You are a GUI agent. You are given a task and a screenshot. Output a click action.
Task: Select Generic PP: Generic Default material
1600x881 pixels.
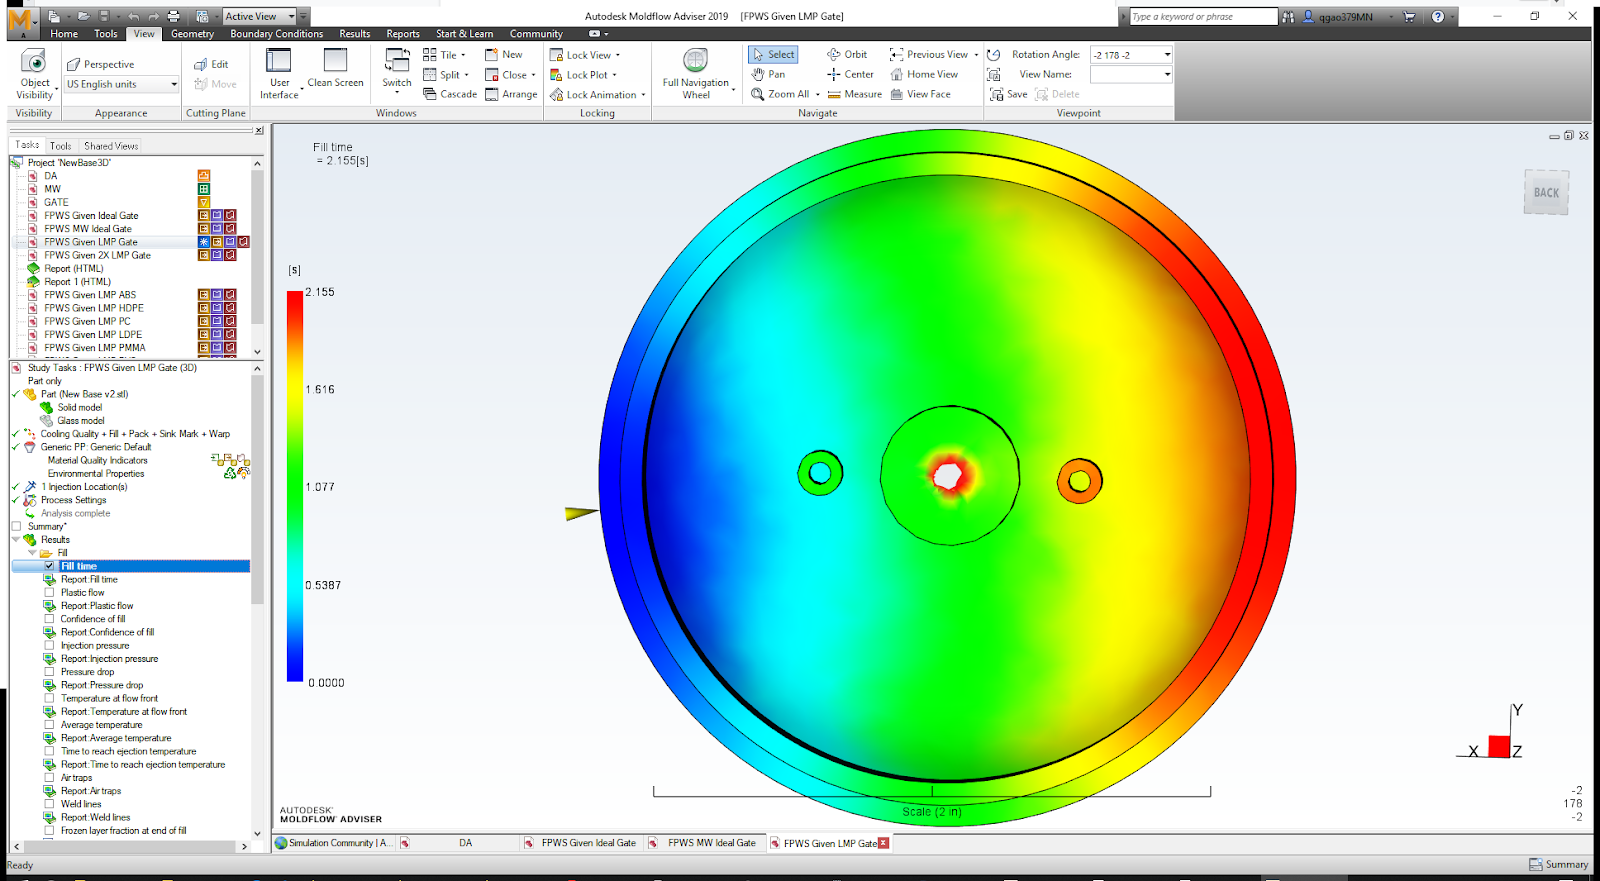(x=96, y=447)
